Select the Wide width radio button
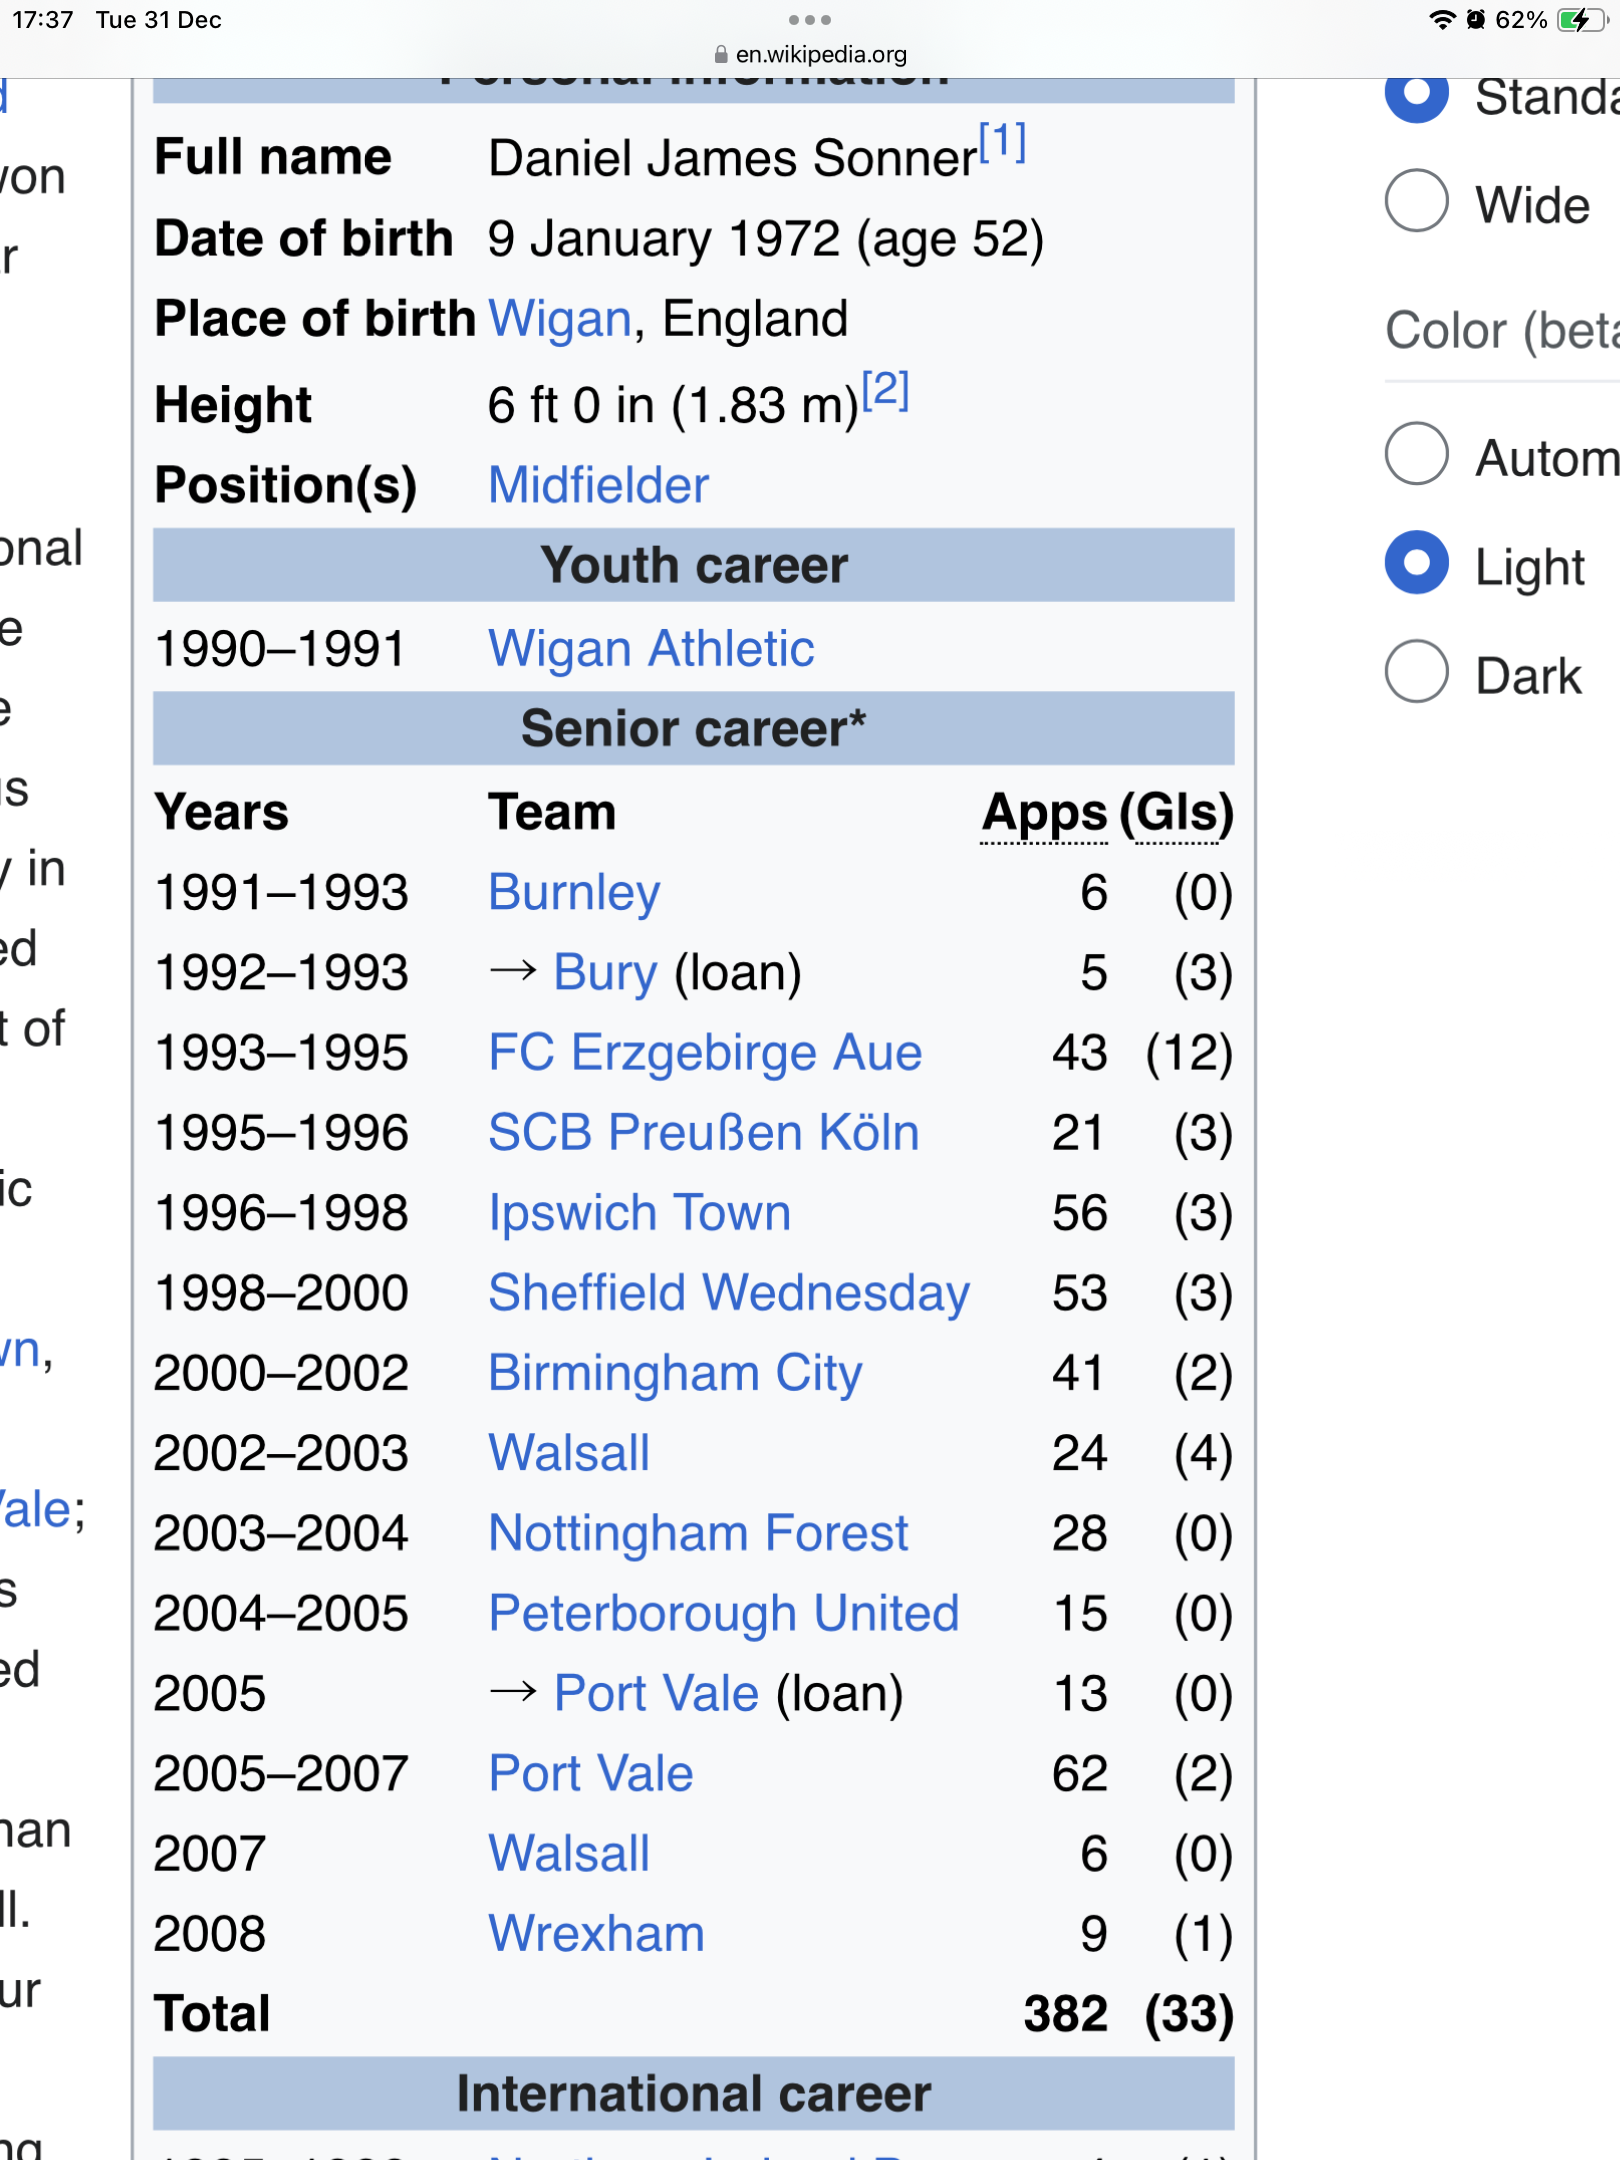Screen dimensions: 1620x2160 [x=1416, y=201]
